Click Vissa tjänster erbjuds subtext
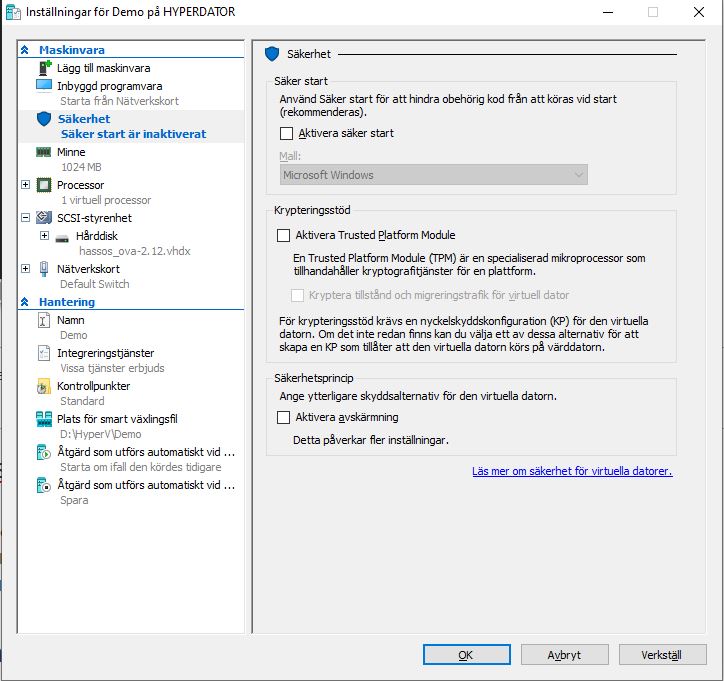Image resolution: width=724 pixels, height=681 pixels. tap(112, 368)
